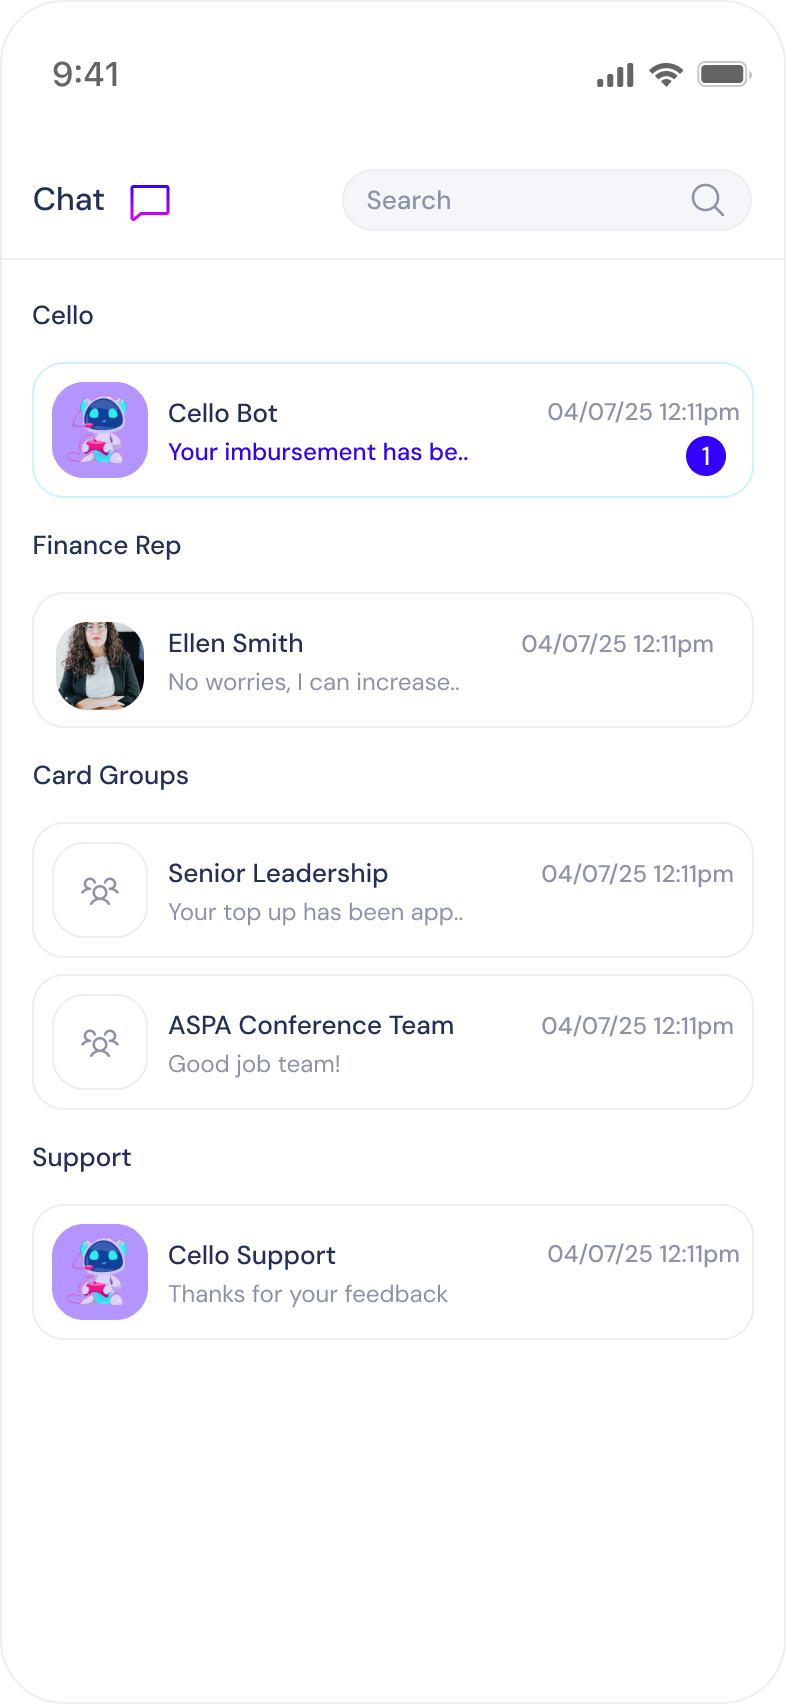Viewport: 786px width, 1704px height.
Task: Tap the "Good job team!" message preview
Action: pos(254,1064)
